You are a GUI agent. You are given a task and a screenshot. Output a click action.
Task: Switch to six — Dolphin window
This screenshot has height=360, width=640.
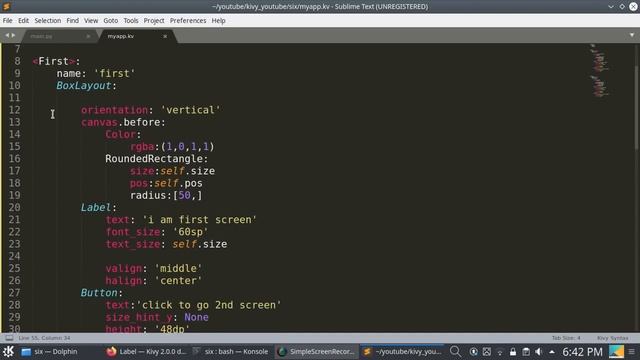[x=49, y=351]
